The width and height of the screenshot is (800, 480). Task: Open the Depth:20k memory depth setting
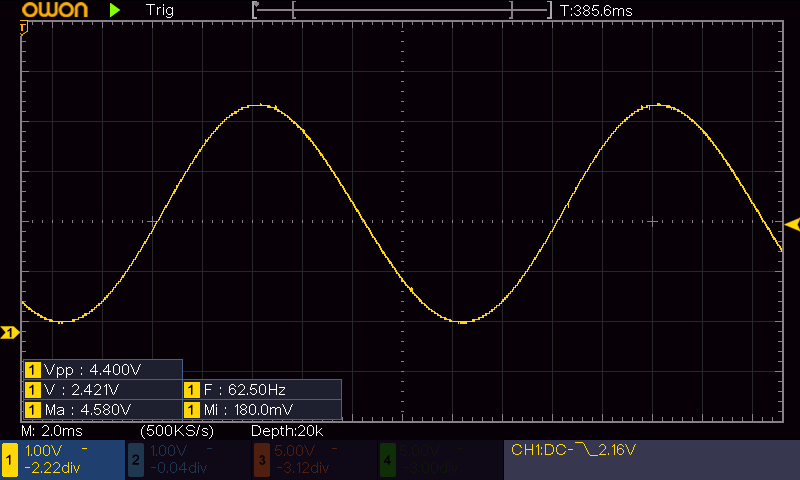(285, 431)
